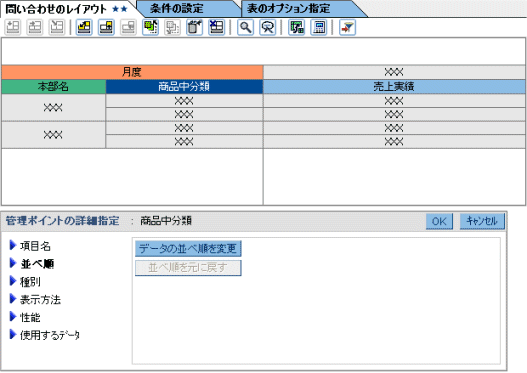Click the trash can delete icon
This screenshot has height=373, width=527.
pos(194,27)
